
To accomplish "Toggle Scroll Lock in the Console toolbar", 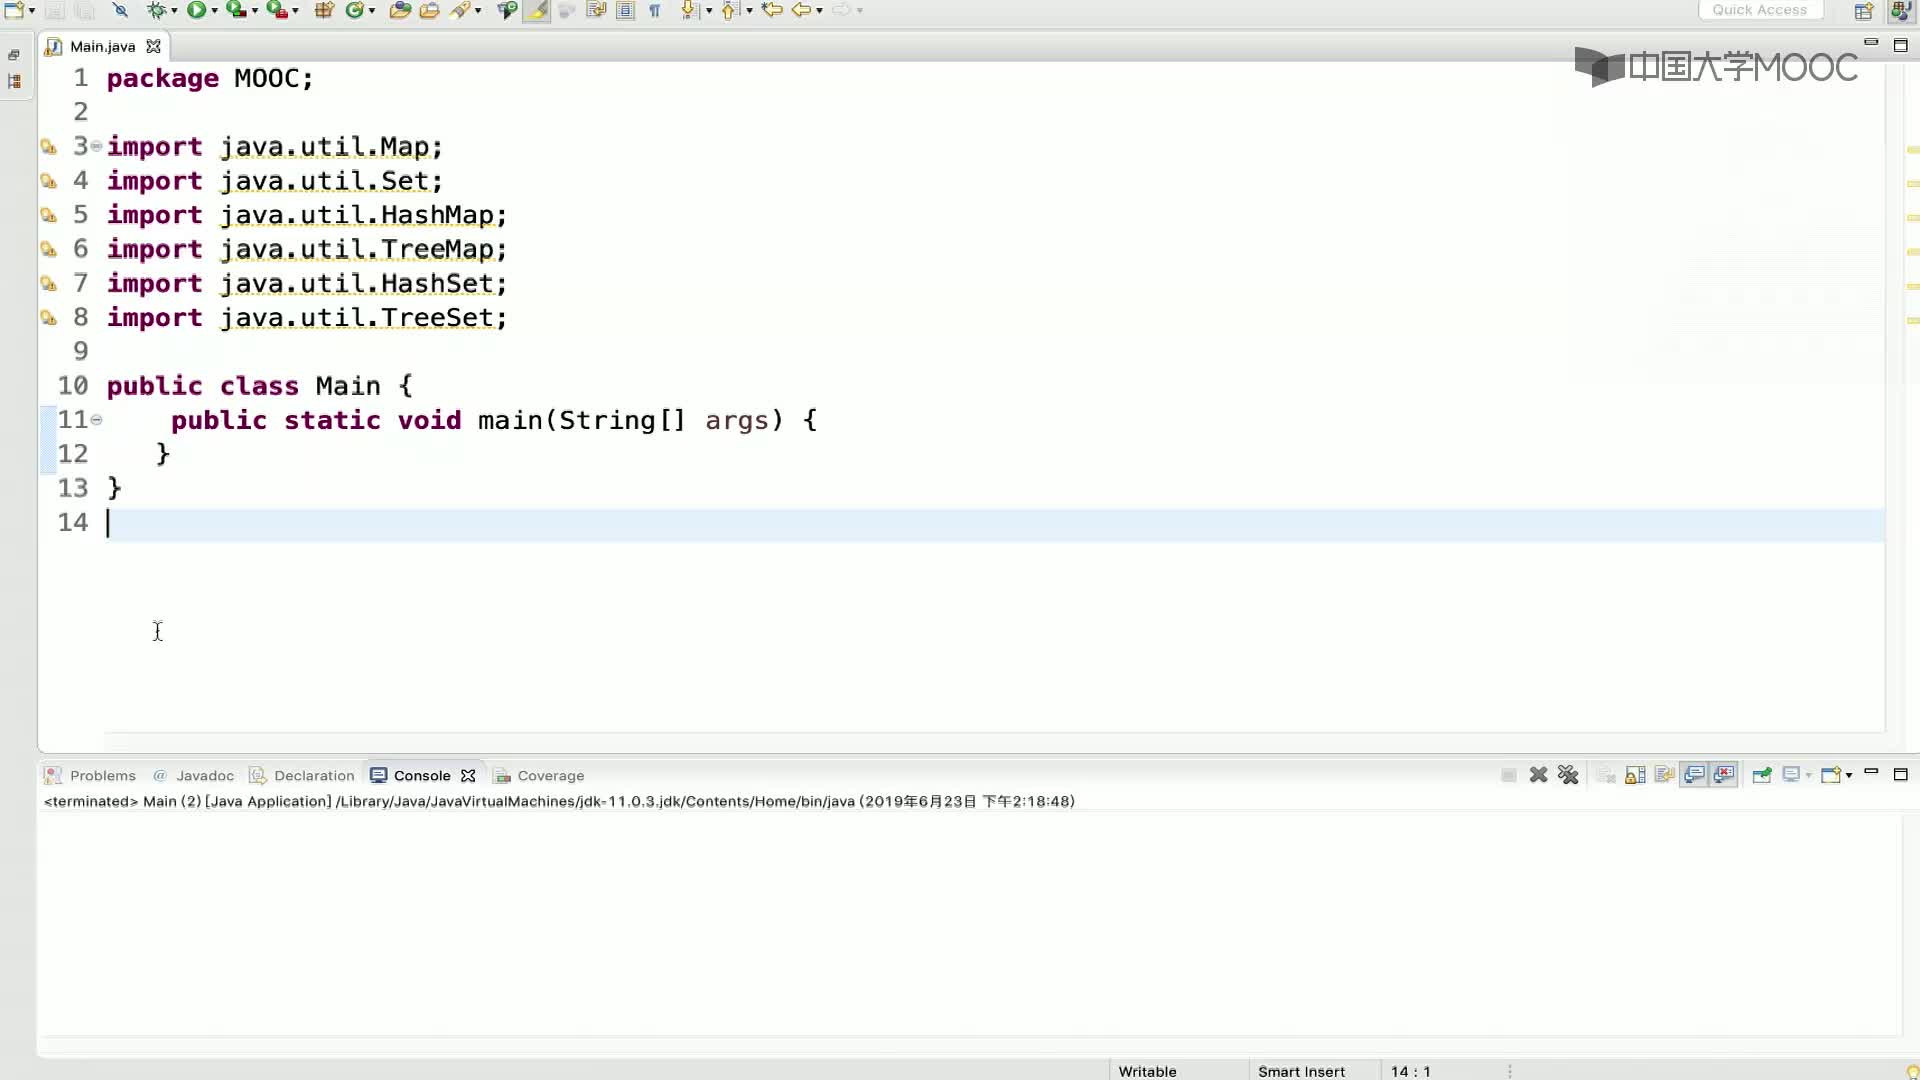I will [1635, 775].
